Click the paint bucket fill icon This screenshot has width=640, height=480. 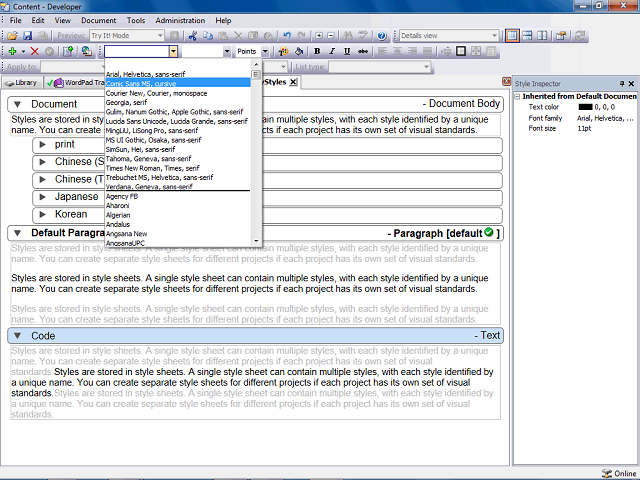pos(299,51)
